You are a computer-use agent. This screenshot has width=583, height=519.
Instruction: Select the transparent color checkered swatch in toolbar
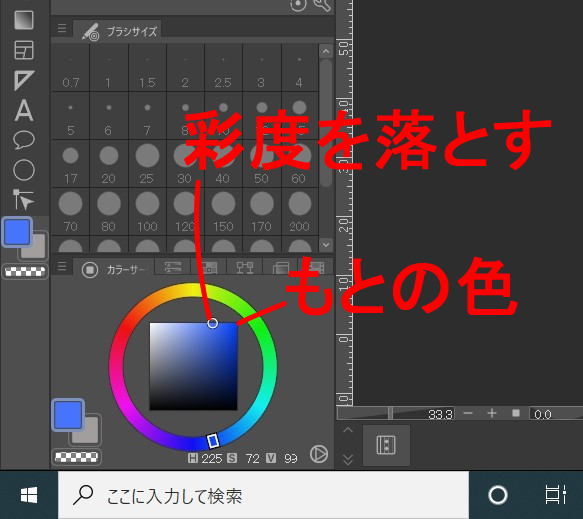coord(25,272)
